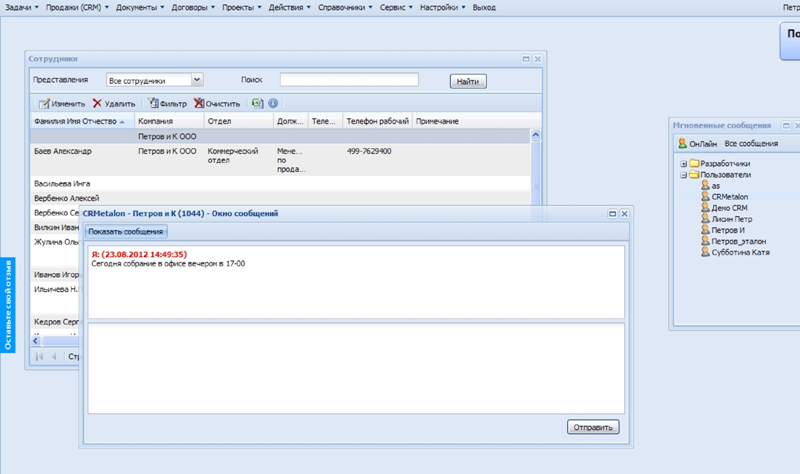Open the Фильтр filter tool
The image size is (800, 474).
(153, 103)
